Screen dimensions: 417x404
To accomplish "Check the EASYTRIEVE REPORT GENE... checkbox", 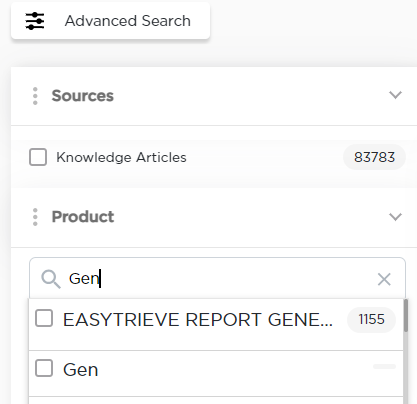I will pyautogui.click(x=44, y=318).
